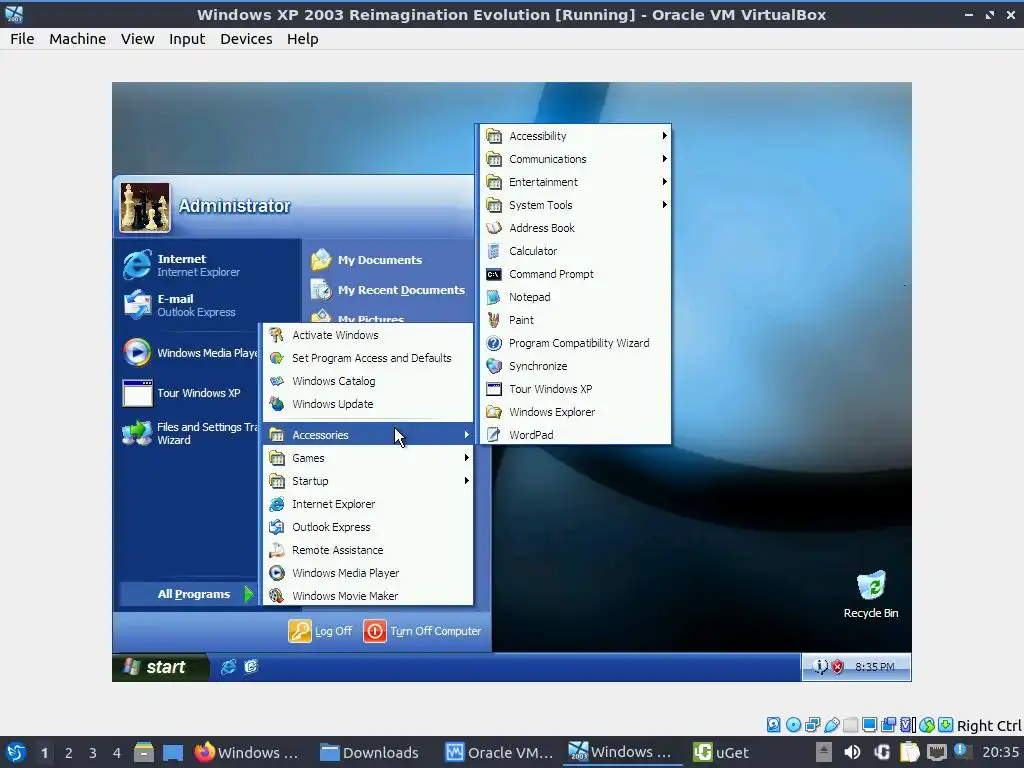The image size is (1024, 768).
Task: Click the XP start button
Action: click(161, 667)
